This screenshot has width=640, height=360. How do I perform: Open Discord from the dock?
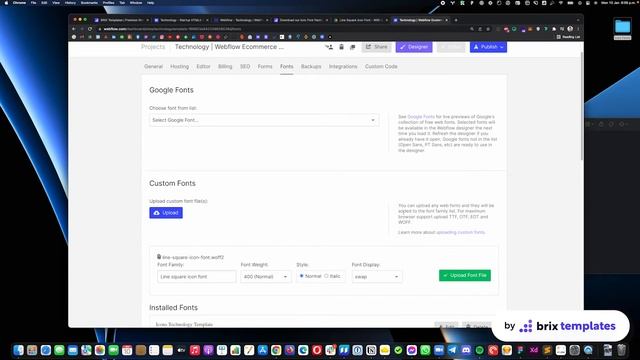[466, 350]
